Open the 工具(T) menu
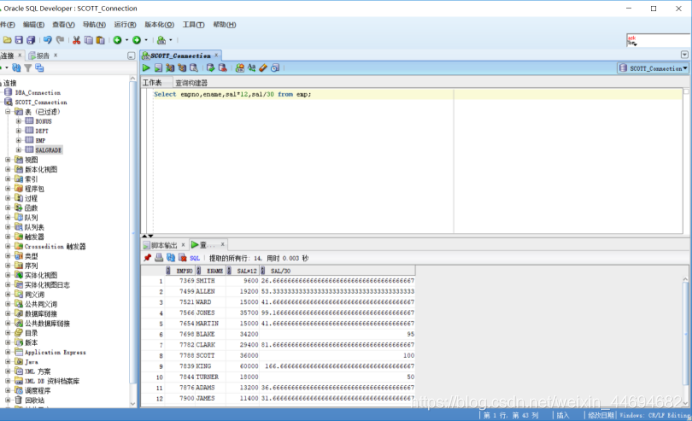The width and height of the screenshot is (692, 421). pyautogui.click(x=194, y=25)
